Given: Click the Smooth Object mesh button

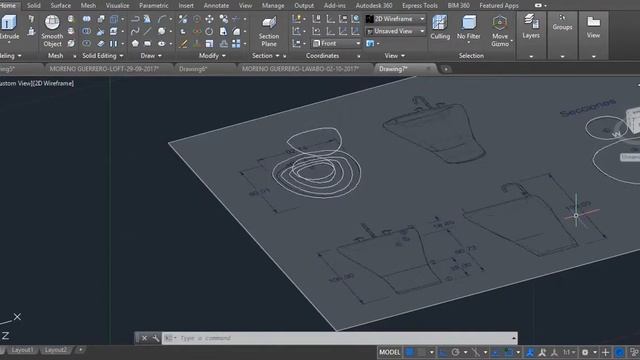Looking at the screenshot, I should tap(52, 31).
